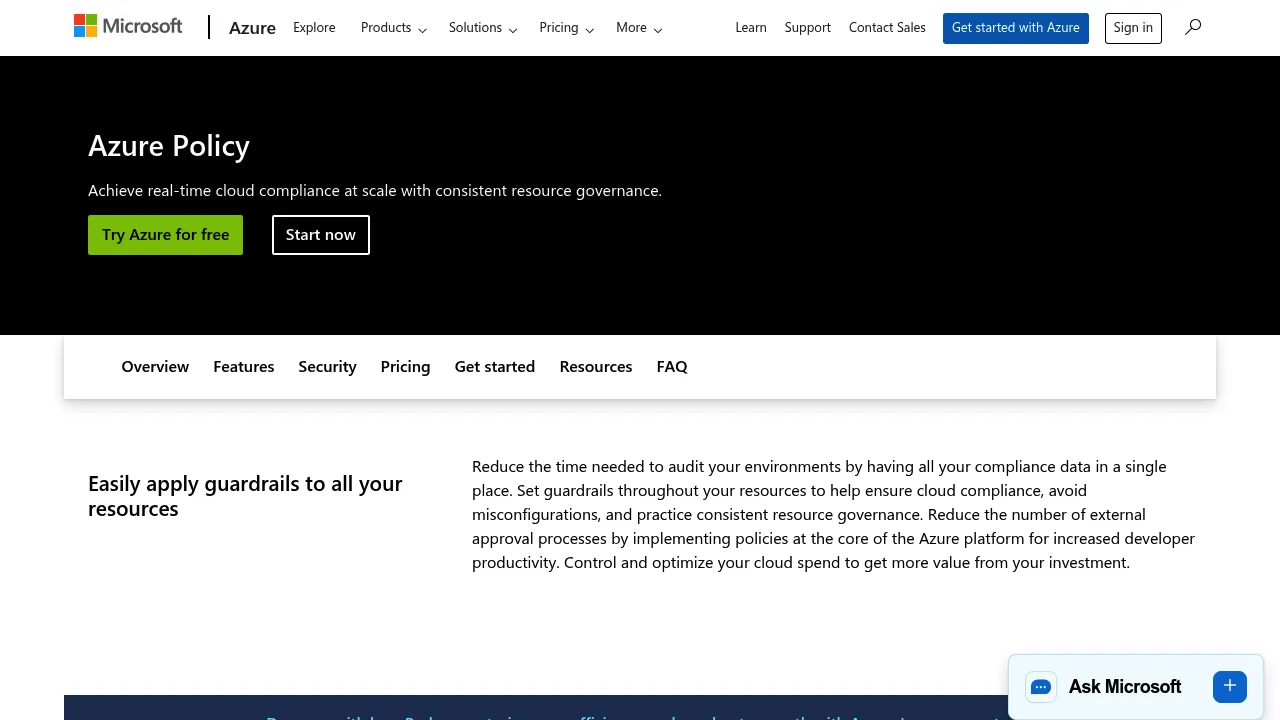This screenshot has height=720, width=1280.
Task: Click the Sign in button
Action: pos(1133,28)
